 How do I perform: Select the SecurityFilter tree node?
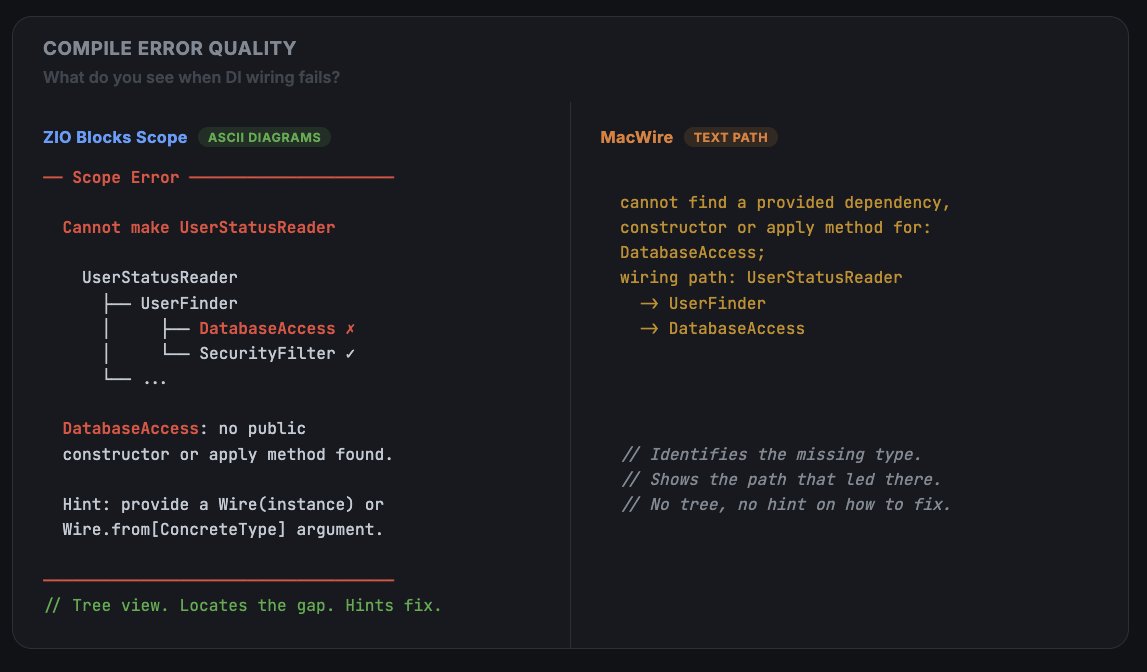[x=267, y=354]
